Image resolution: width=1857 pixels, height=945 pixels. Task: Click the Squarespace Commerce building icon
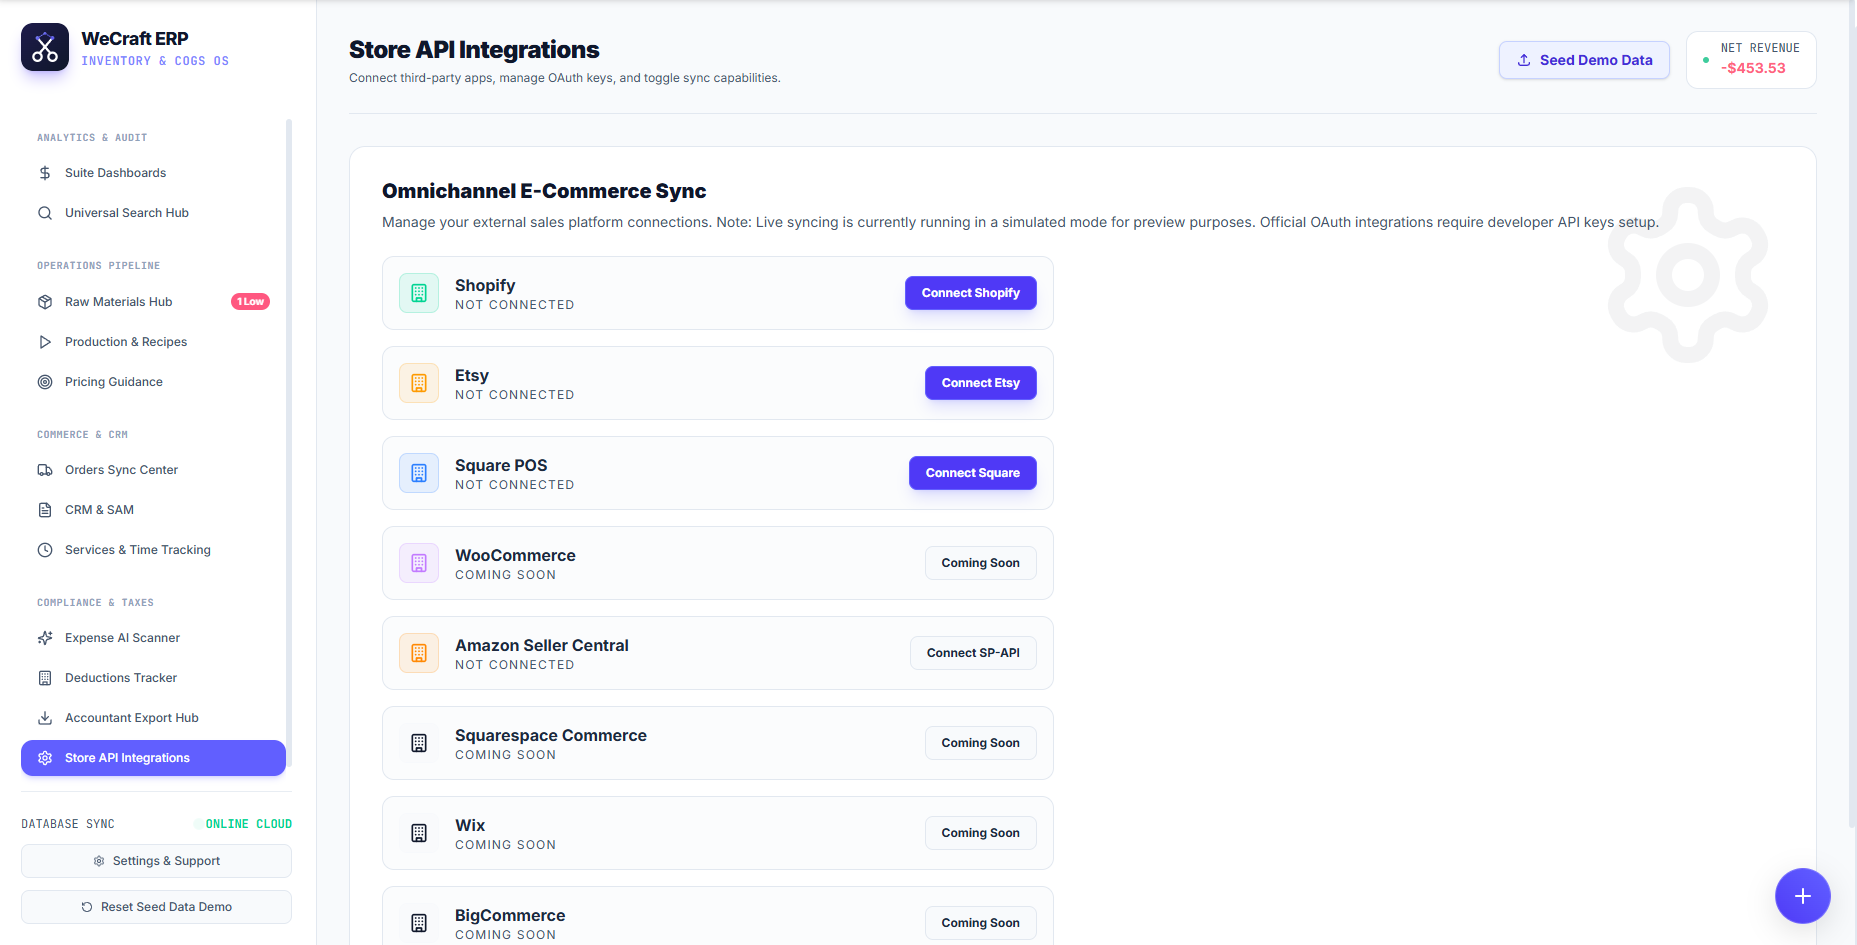click(x=419, y=743)
